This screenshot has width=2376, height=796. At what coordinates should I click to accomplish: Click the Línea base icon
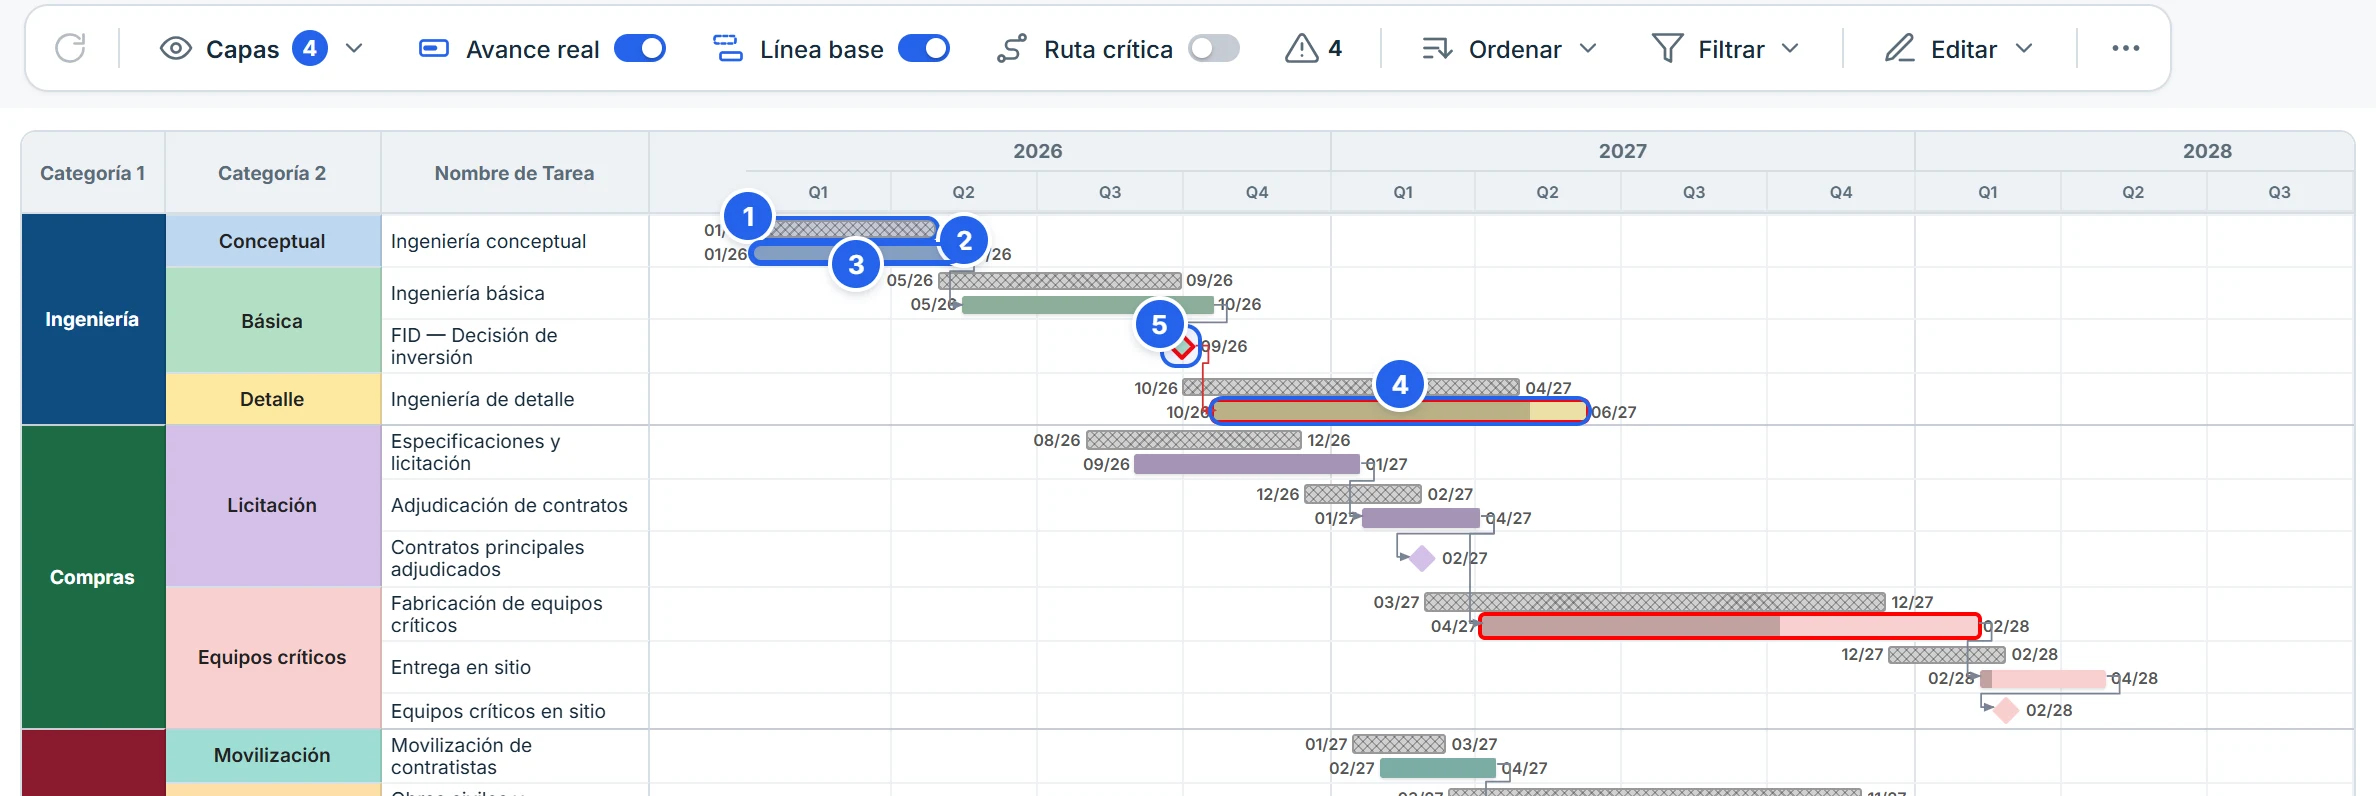pyautogui.click(x=727, y=48)
